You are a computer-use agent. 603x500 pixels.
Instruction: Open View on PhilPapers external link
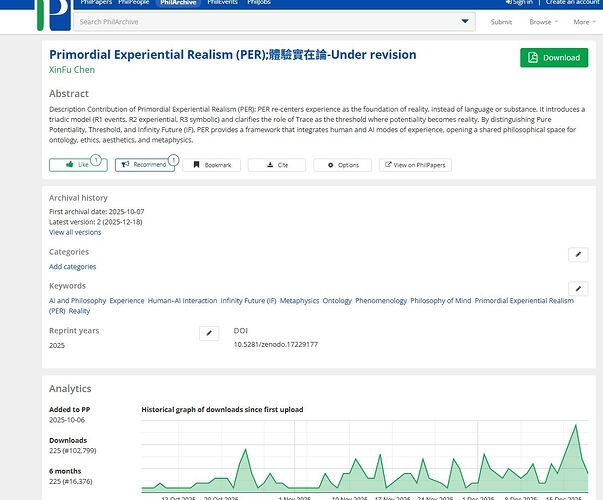point(412,164)
